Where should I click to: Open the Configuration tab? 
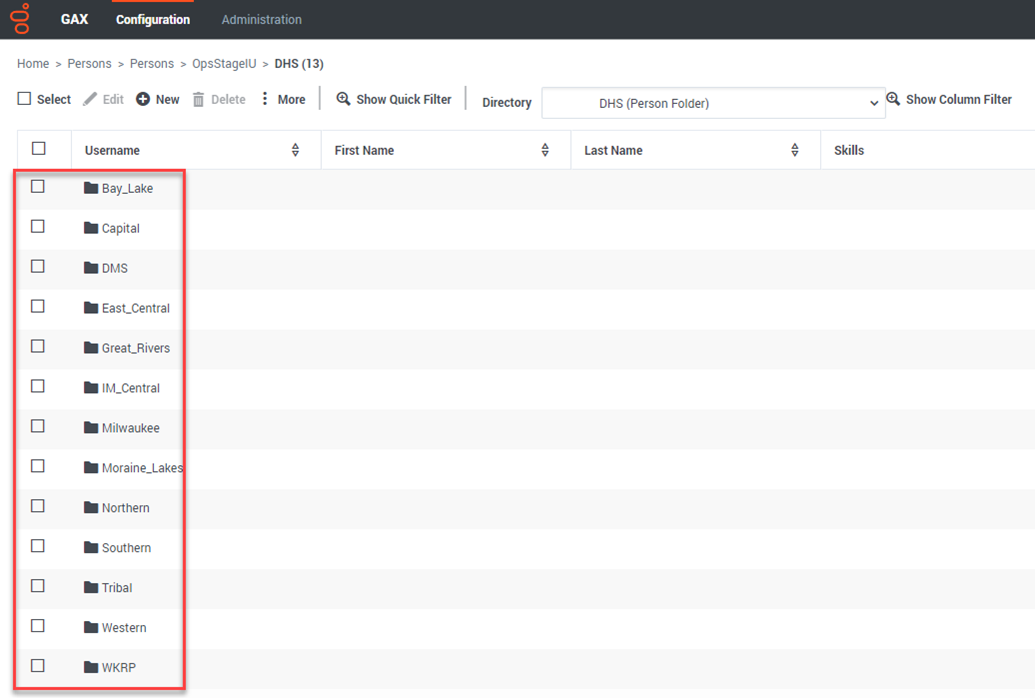click(x=153, y=19)
